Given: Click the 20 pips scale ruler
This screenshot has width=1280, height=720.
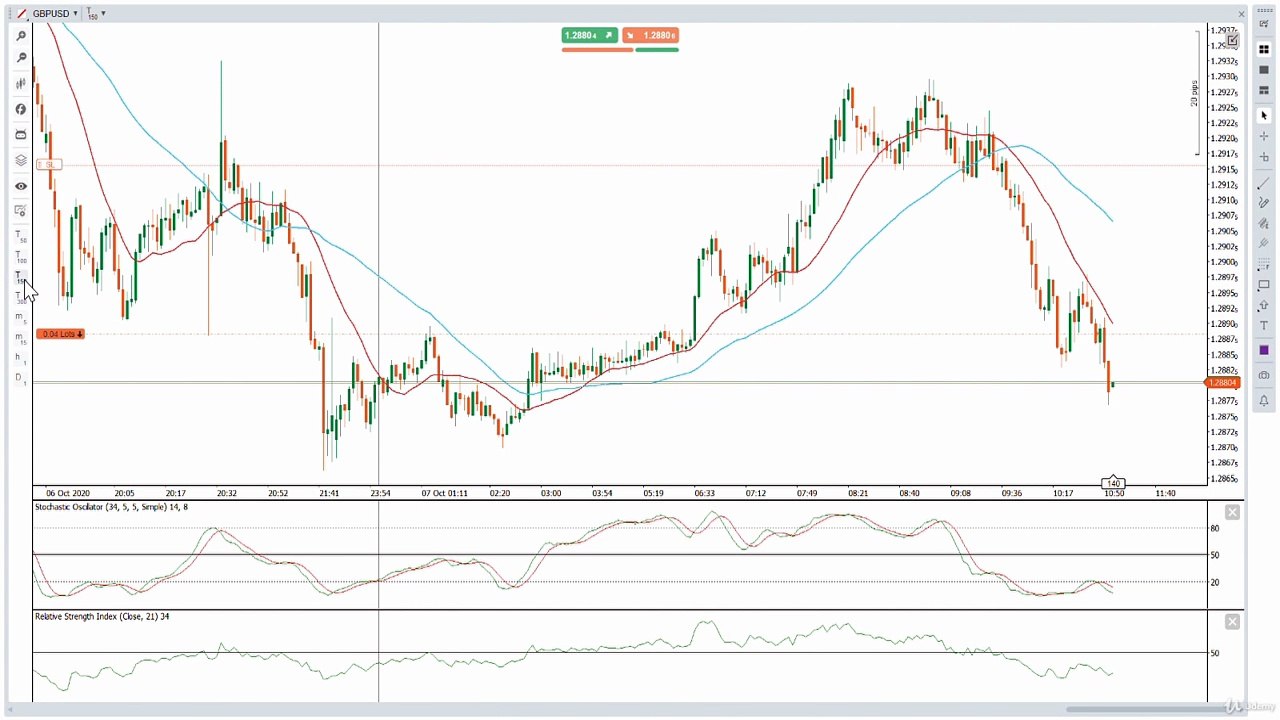Looking at the screenshot, I should point(1196,94).
